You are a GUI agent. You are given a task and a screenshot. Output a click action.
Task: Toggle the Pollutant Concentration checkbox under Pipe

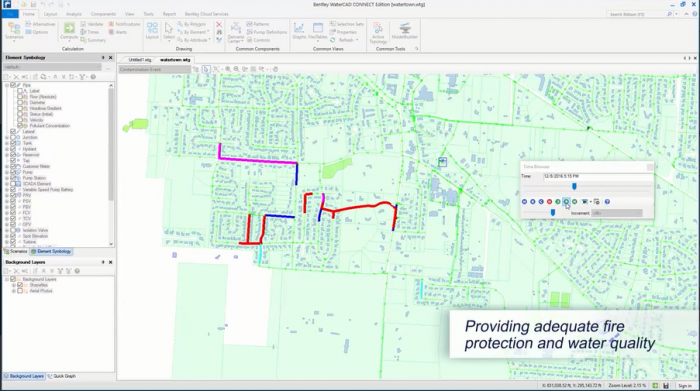[20, 126]
